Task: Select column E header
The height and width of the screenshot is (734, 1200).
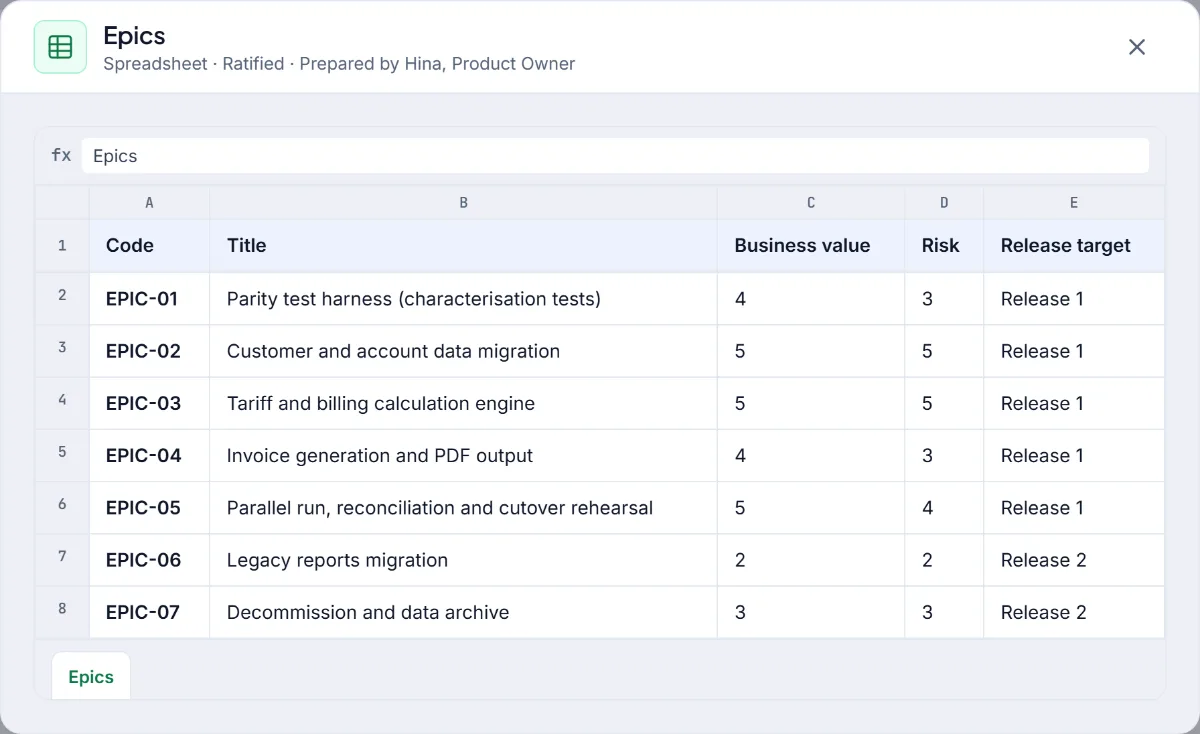Action: [1074, 203]
